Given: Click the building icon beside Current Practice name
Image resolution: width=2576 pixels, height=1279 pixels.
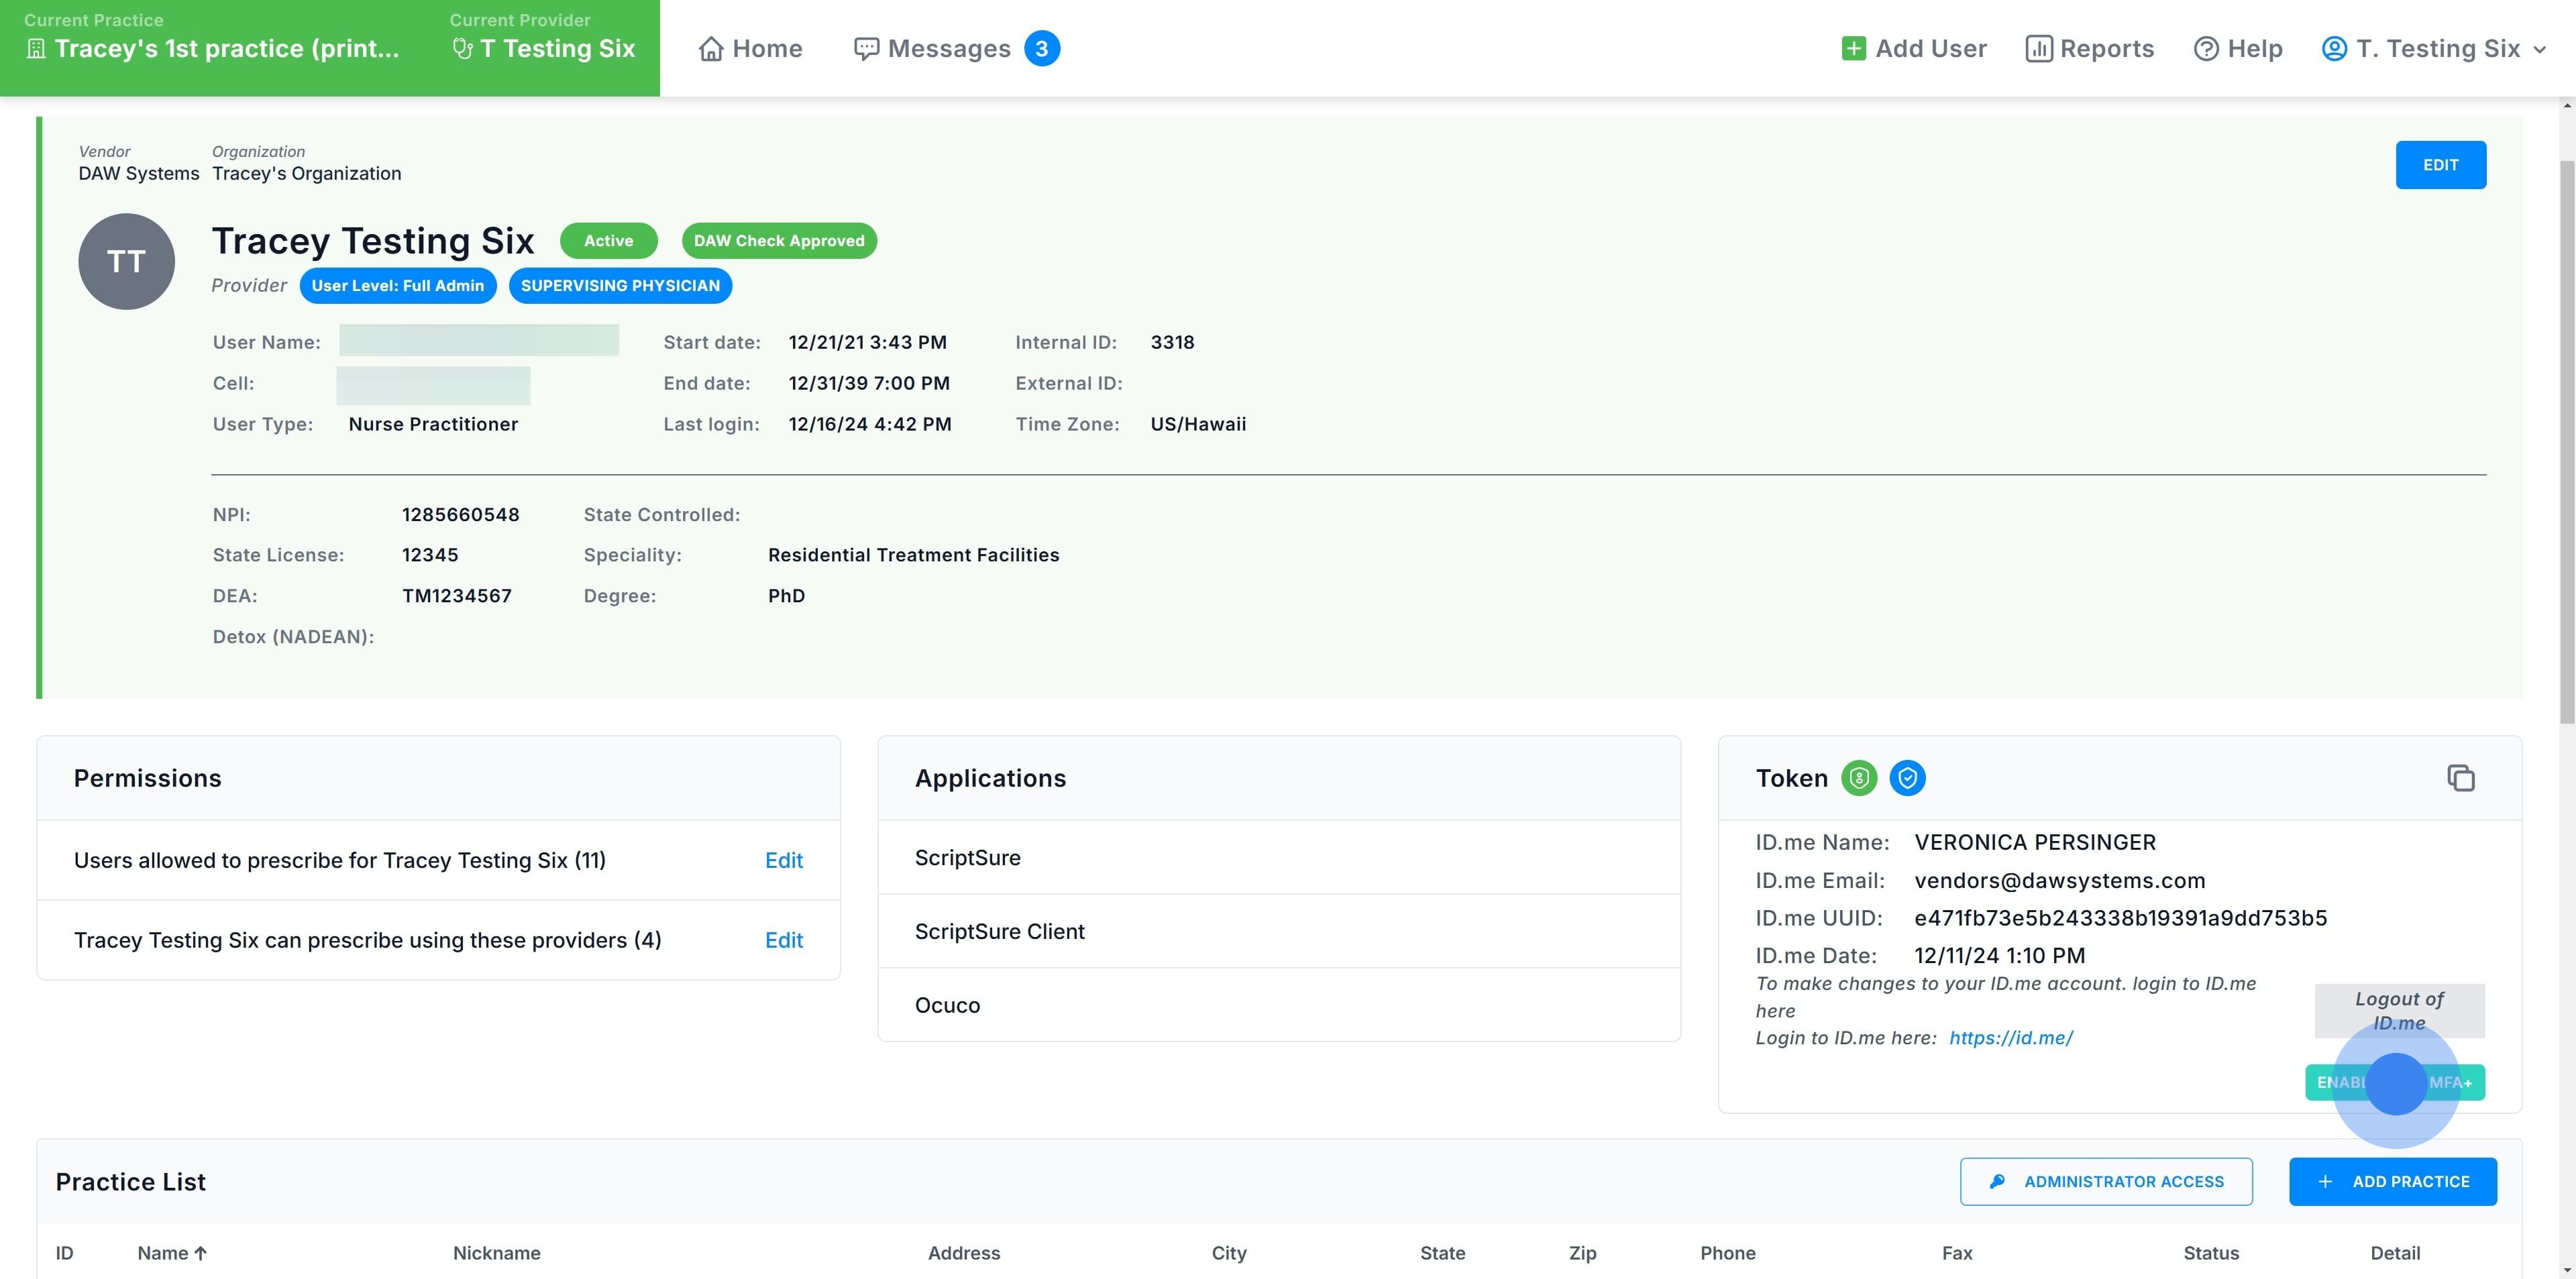Looking at the screenshot, I should point(36,49).
